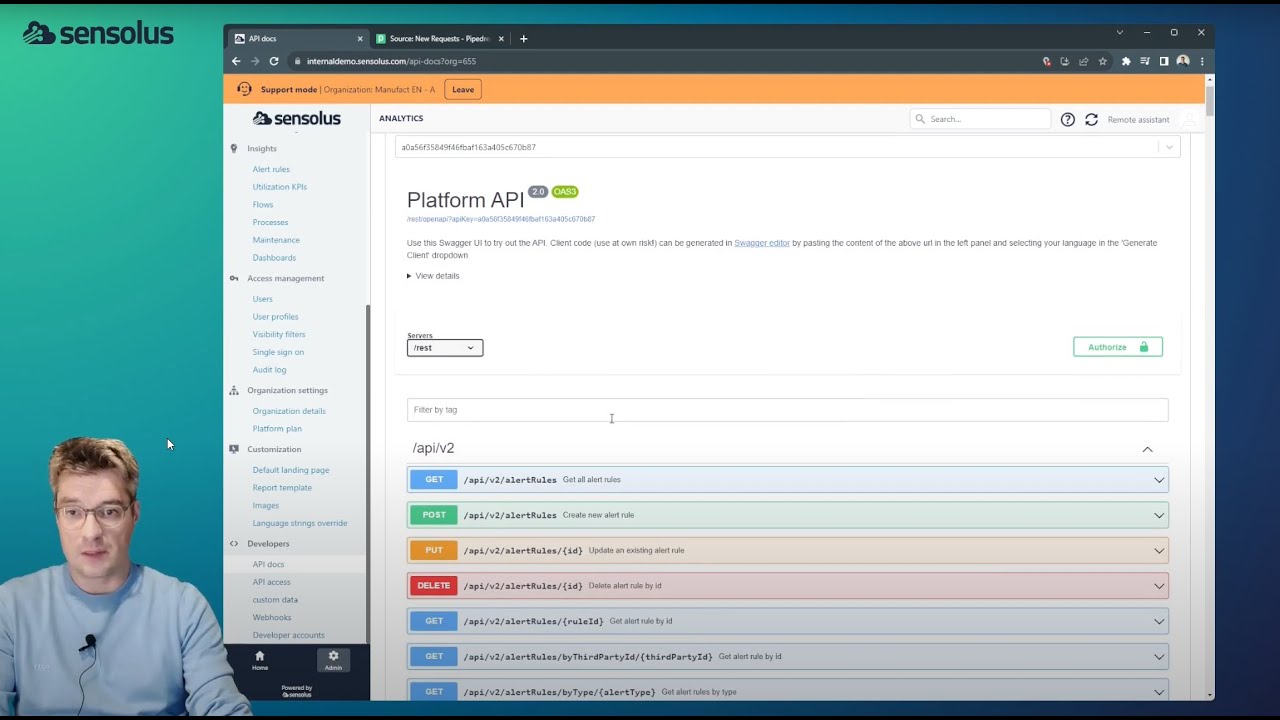Open Developer accounts in the sidebar
The width and height of the screenshot is (1280, 720).
click(288, 635)
